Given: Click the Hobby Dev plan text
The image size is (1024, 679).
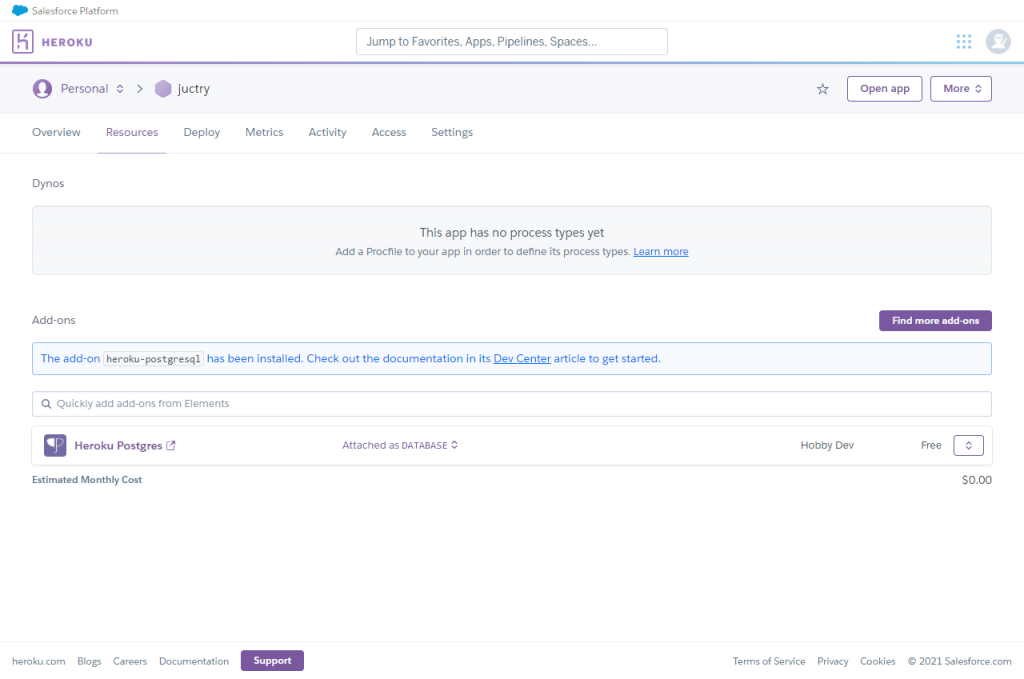Looking at the screenshot, I should (827, 445).
